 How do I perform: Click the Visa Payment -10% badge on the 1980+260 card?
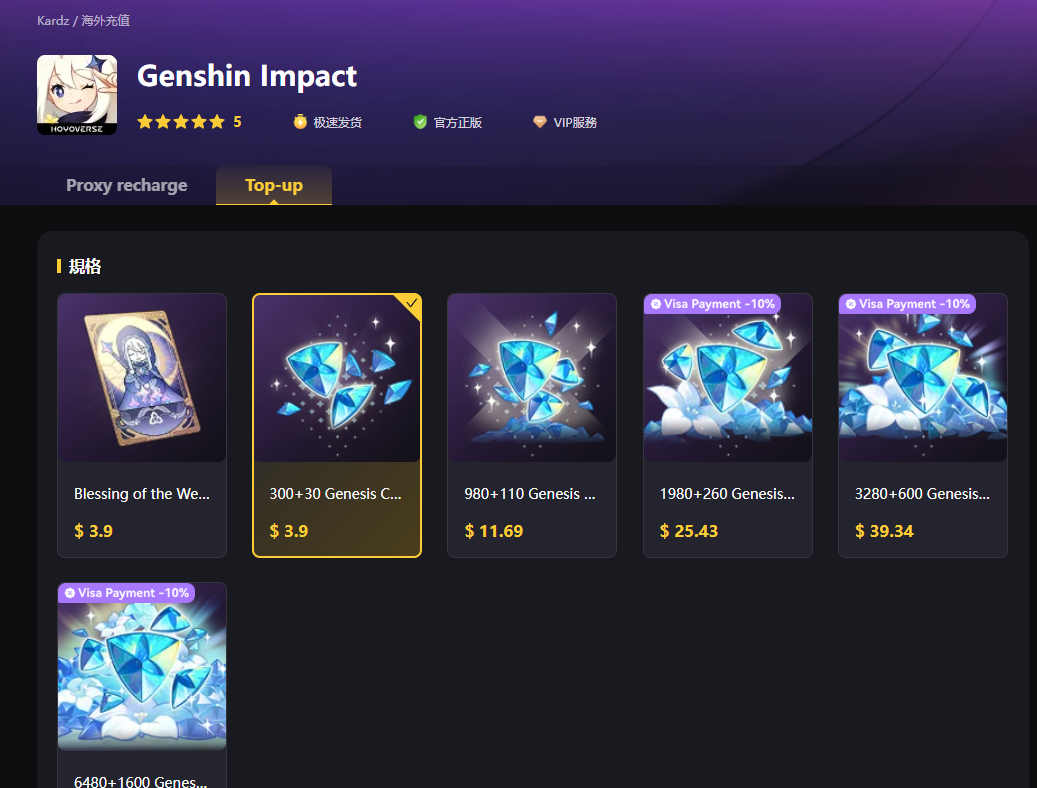pyautogui.click(x=712, y=304)
